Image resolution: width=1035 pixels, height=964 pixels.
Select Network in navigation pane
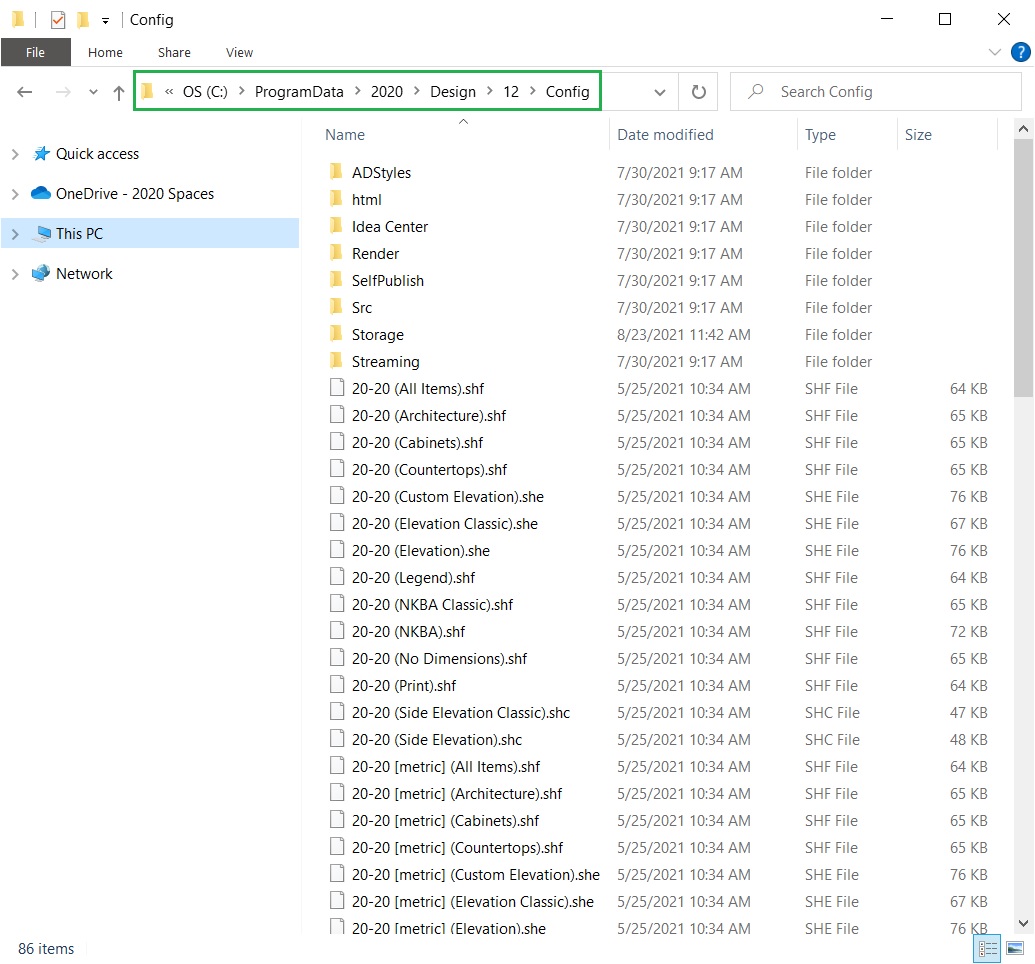click(x=84, y=274)
